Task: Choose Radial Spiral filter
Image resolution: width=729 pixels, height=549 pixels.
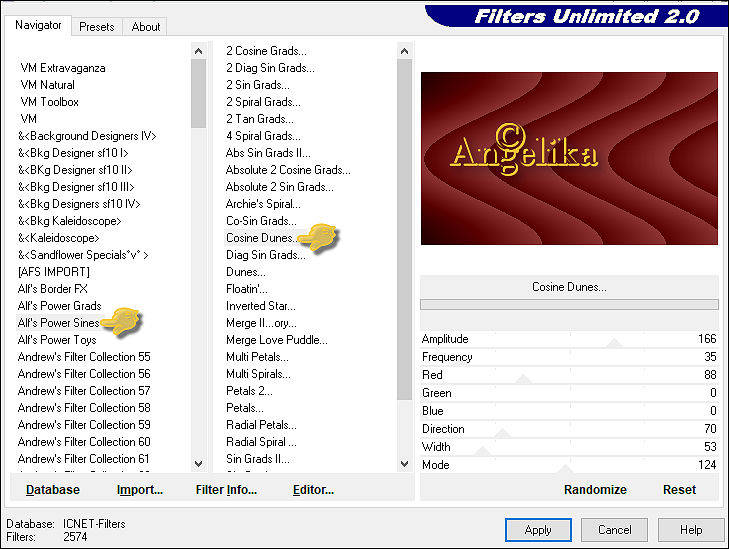Action: pyautogui.click(x=261, y=442)
